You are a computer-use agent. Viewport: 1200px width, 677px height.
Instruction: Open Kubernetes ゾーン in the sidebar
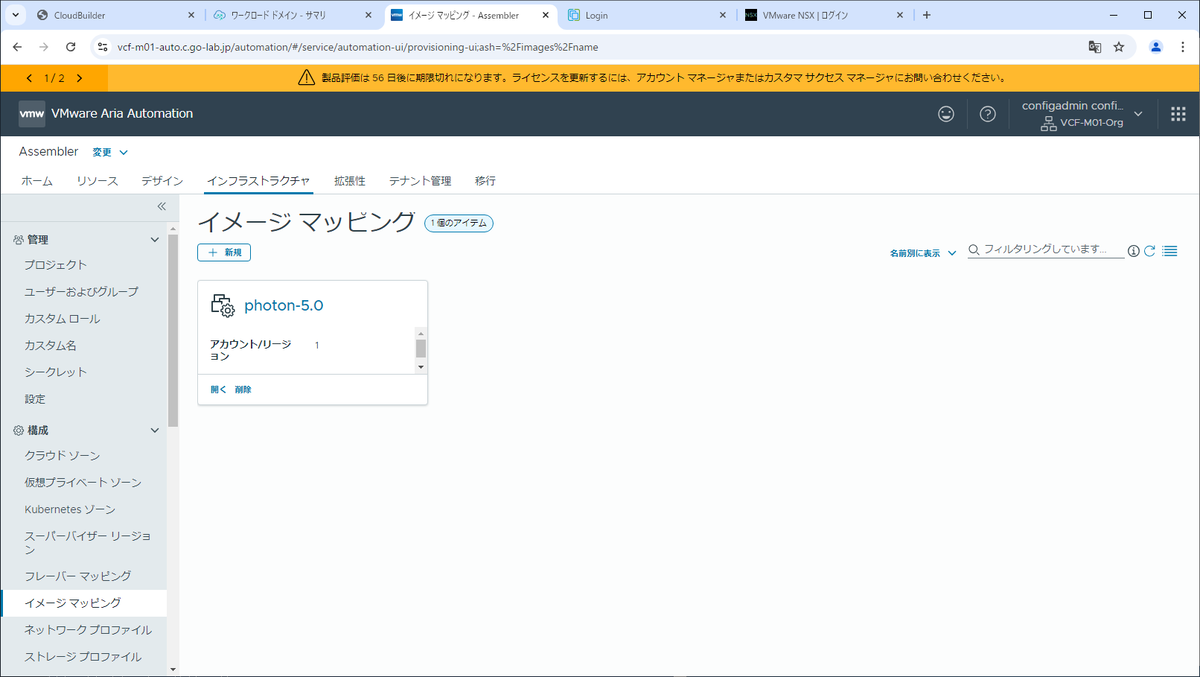click(x=70, y=510)
